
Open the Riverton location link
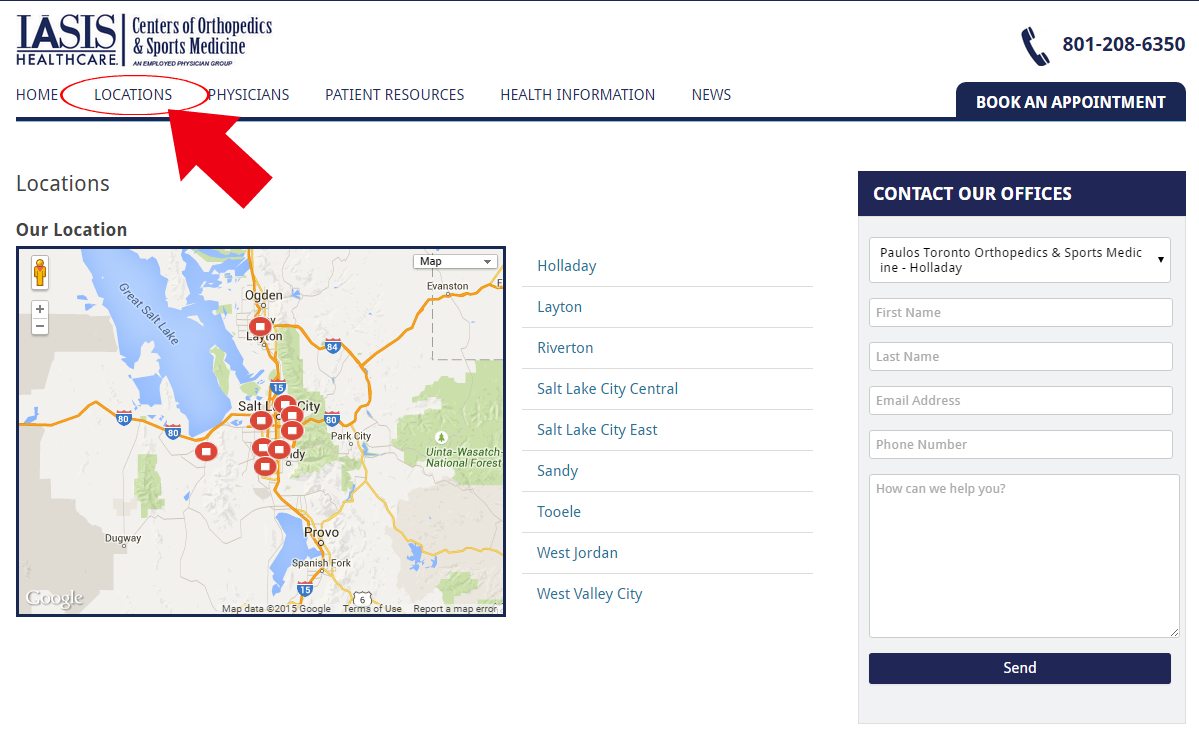[565, 348]
